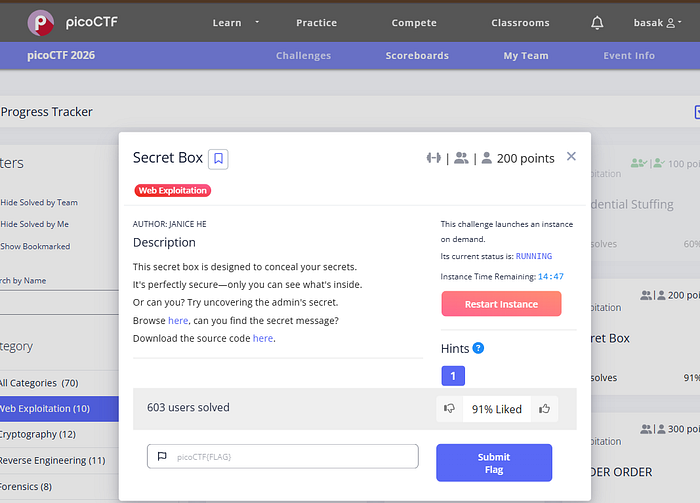Image resolution: width=700 pixels, height=503 pixels.
Task: Open the 'Browse here' instance link
Action: point(178,320)
